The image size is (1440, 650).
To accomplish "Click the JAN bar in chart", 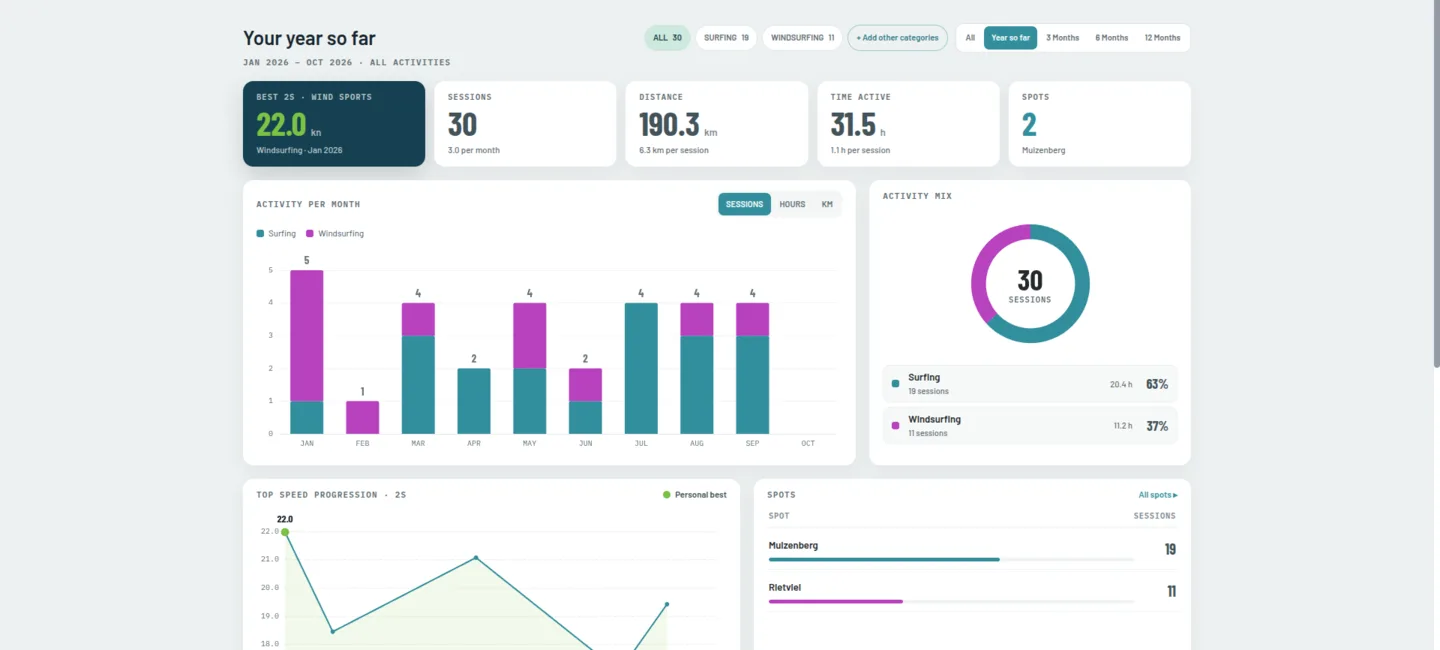I will 307,352.
